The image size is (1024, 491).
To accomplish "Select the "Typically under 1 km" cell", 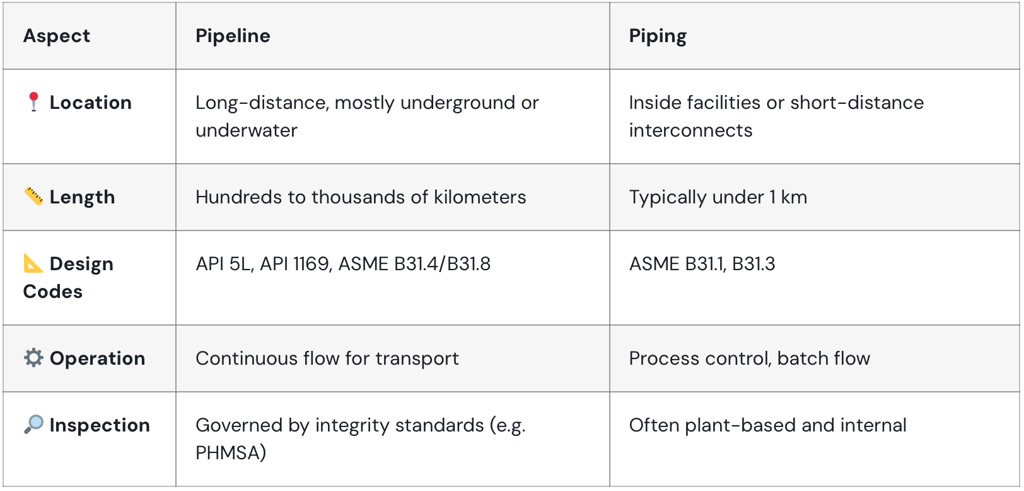I will (x=717, y=197).
